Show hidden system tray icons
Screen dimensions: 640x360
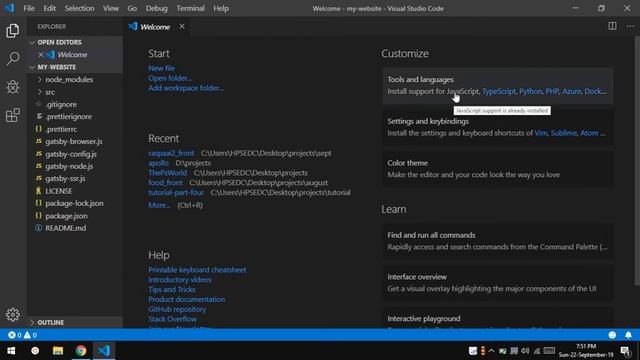(x=491, y=351)
